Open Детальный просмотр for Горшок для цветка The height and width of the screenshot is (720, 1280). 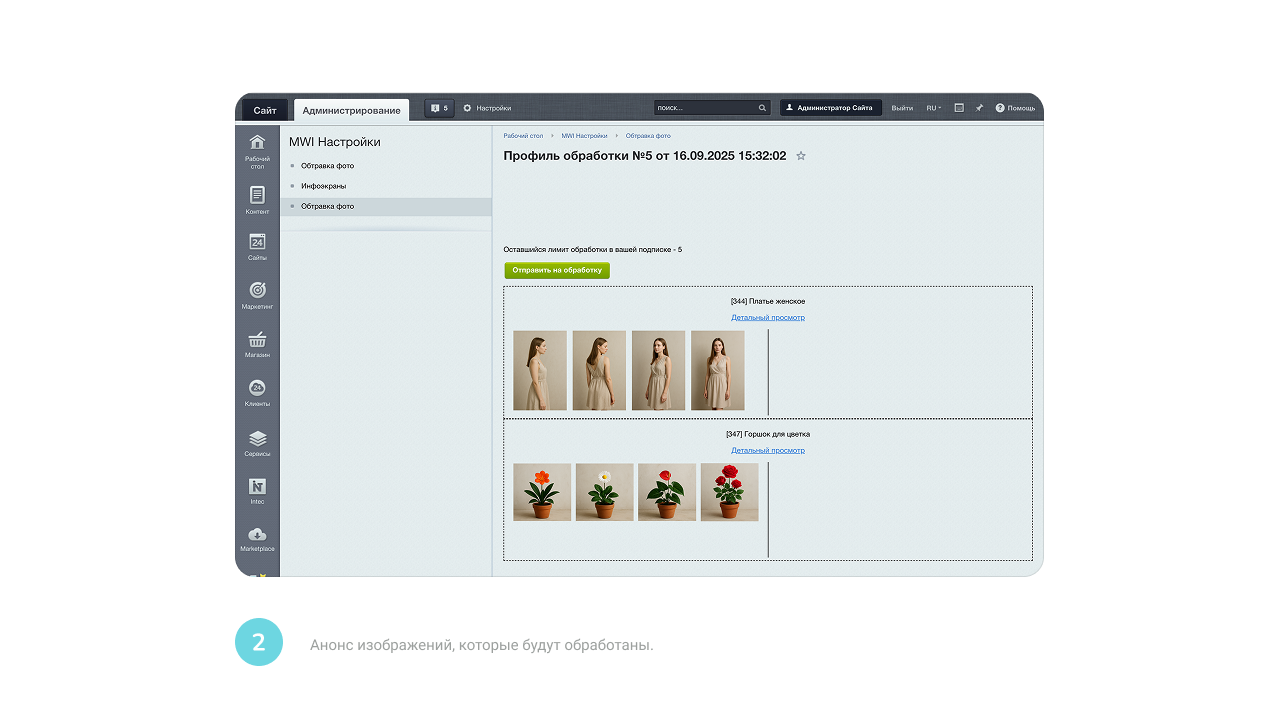pos(767,451)
